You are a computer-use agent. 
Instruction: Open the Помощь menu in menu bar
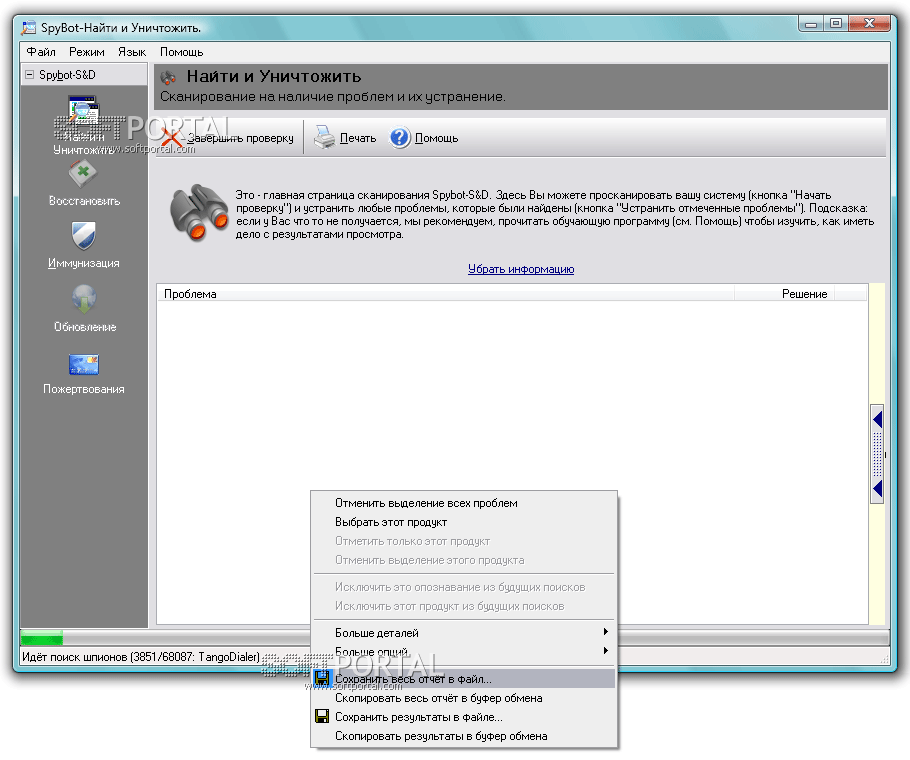[x=182, y=52]
